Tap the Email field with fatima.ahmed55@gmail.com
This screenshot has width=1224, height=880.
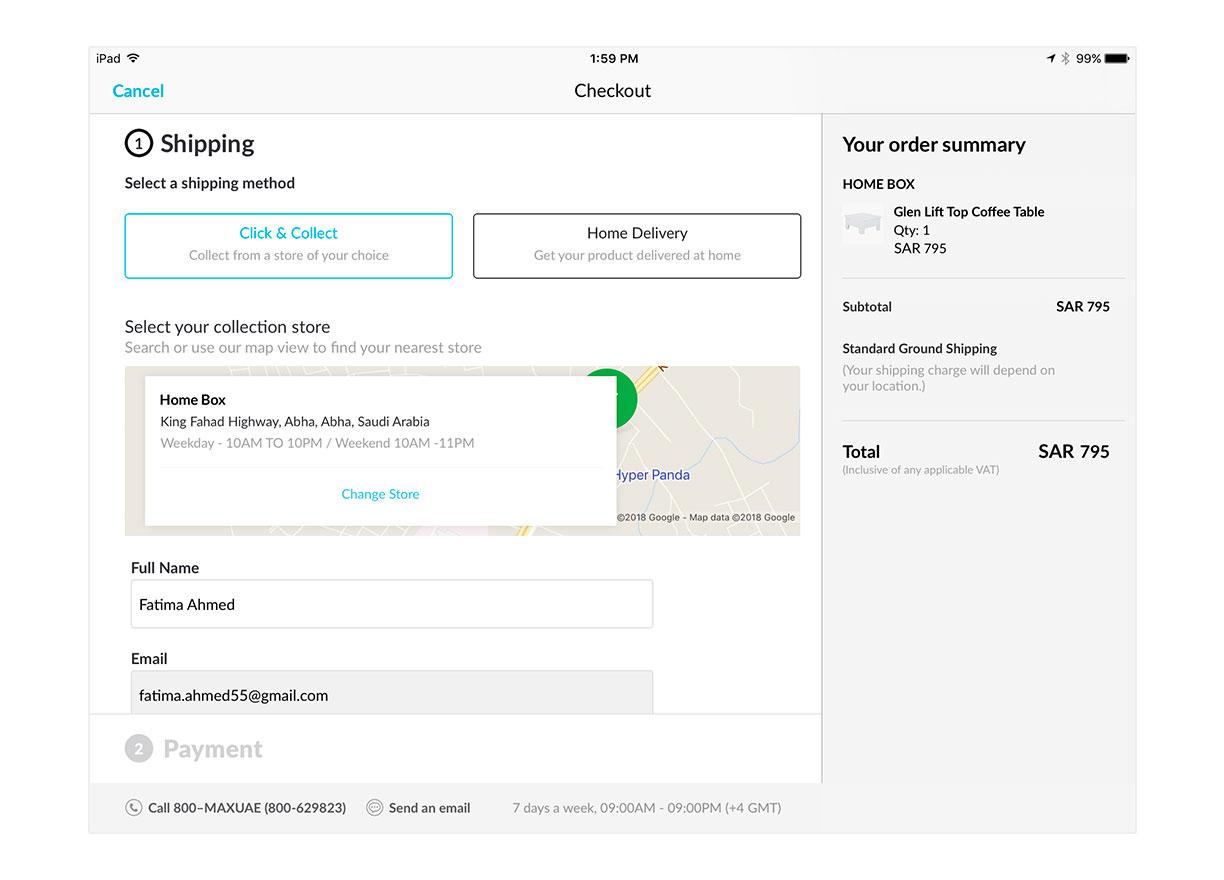392,694
